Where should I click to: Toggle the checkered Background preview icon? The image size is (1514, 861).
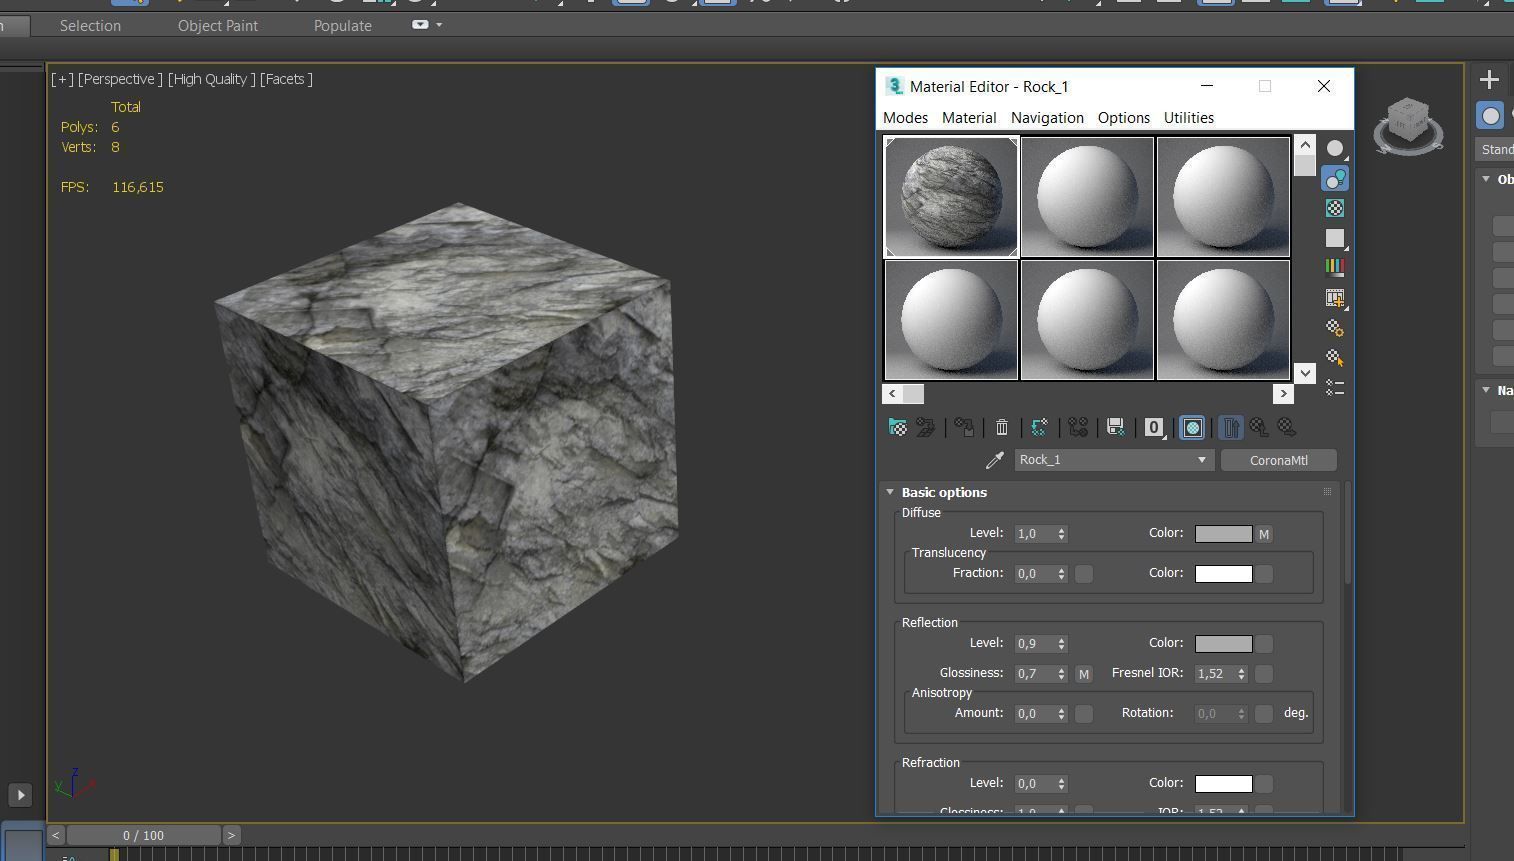coord(1335,208)
